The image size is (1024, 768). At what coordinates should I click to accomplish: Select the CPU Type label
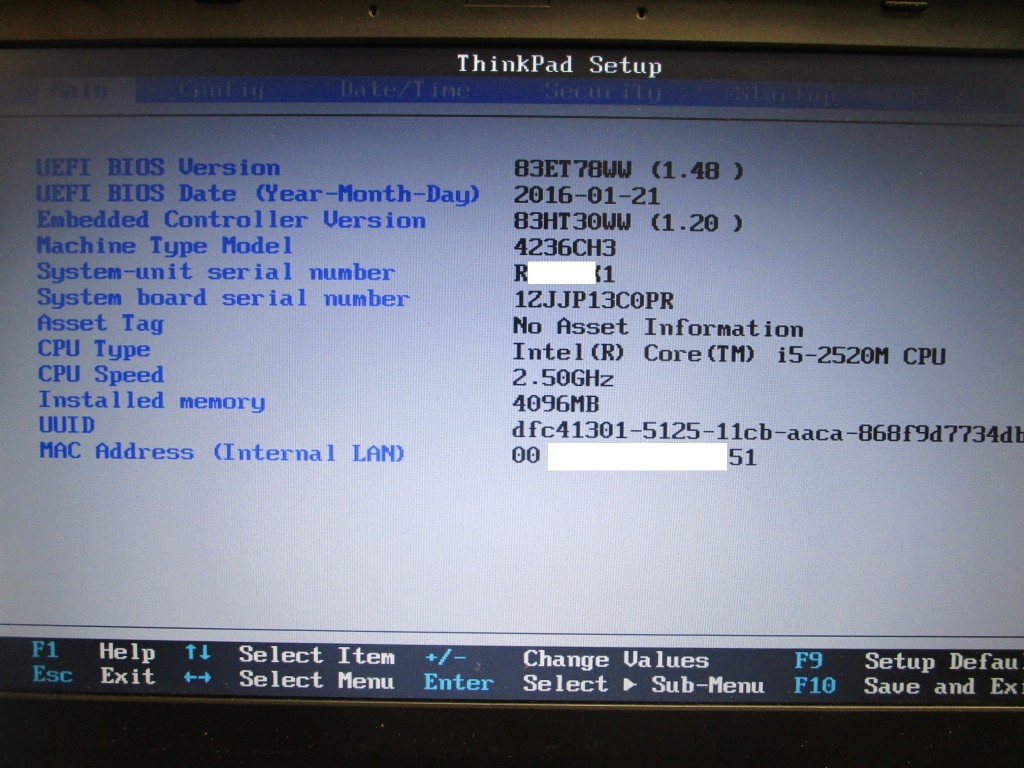pyautogui.click(x=94, y=349)
